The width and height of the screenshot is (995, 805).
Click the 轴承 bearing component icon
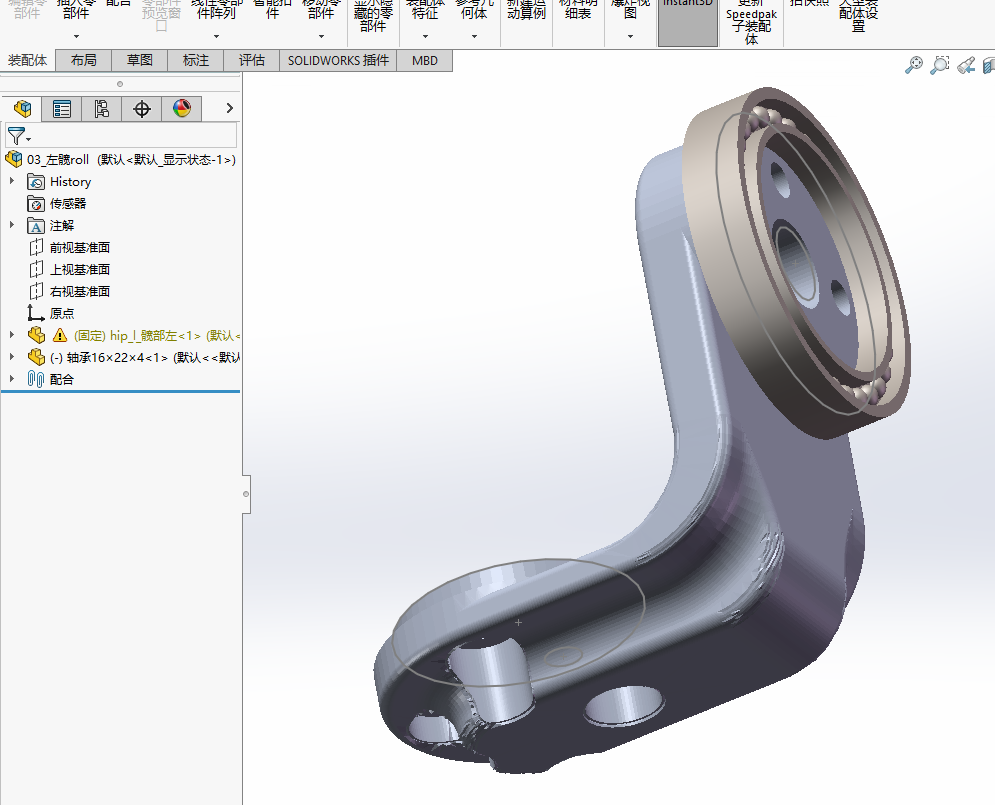tap(36, 357)
